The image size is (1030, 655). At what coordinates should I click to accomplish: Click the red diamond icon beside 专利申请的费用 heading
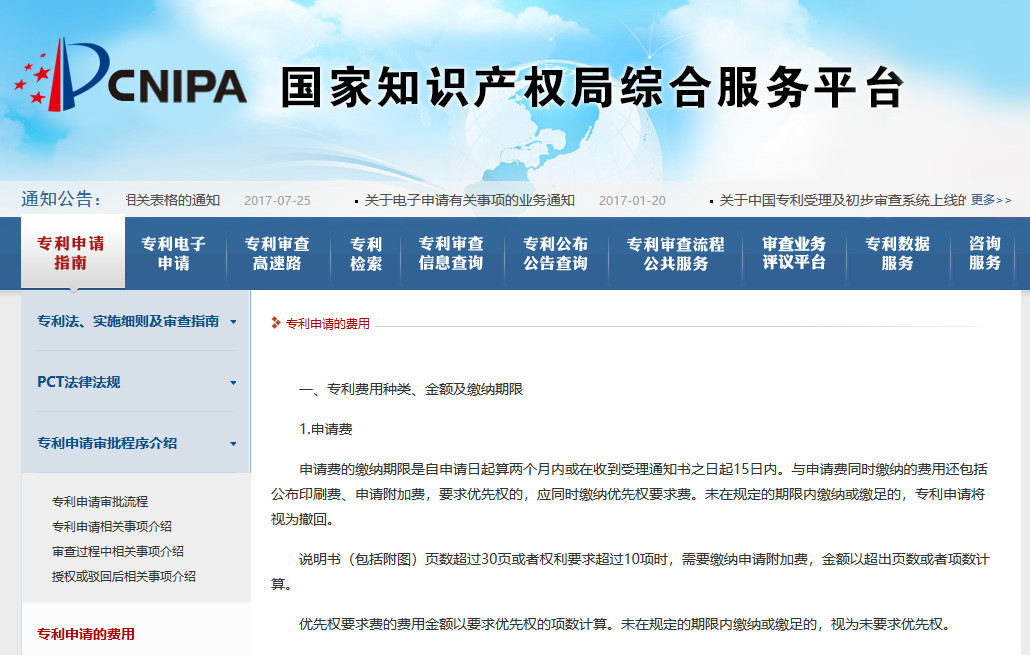tap(276, 323)
